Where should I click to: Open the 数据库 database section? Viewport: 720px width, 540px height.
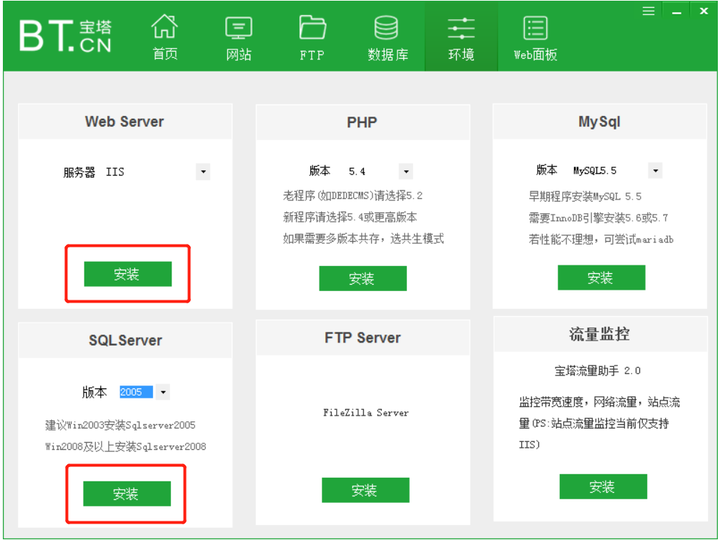[387, 37]
